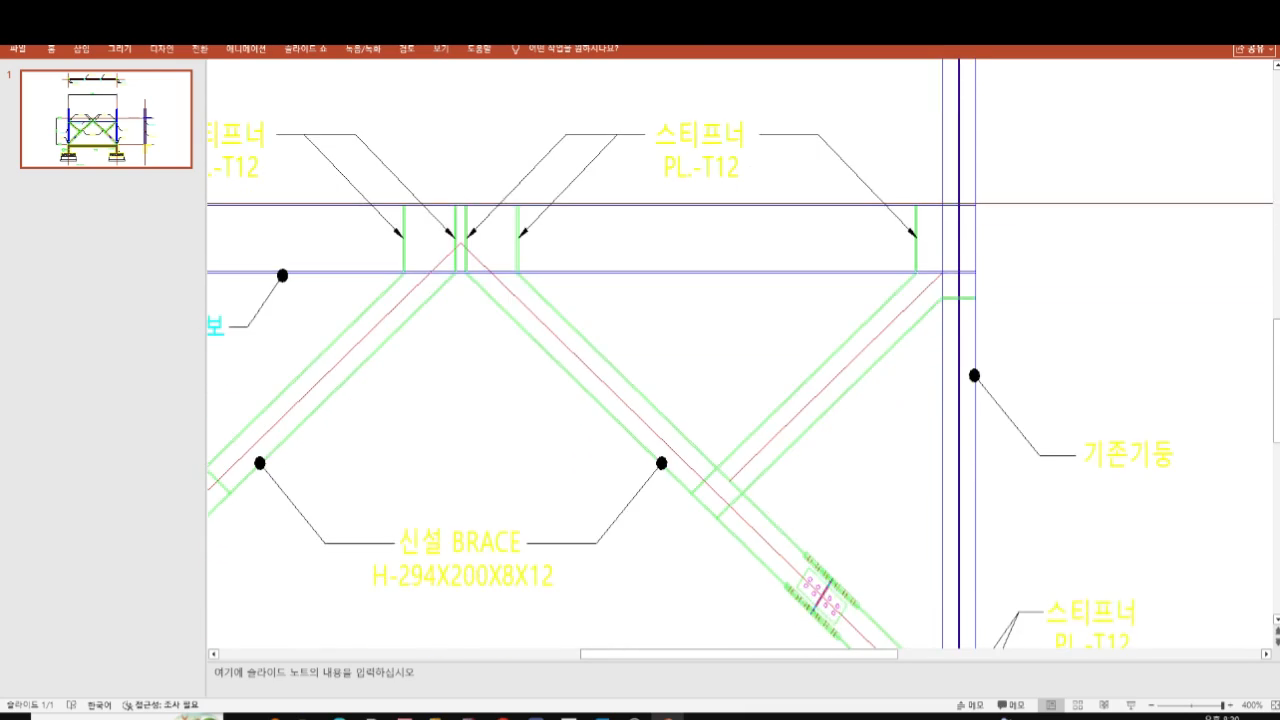Viewport: 1280px width, 720px height.
Task: Start Slide Show view icon
Action: pyautogui.click(x=1131, y=706)
